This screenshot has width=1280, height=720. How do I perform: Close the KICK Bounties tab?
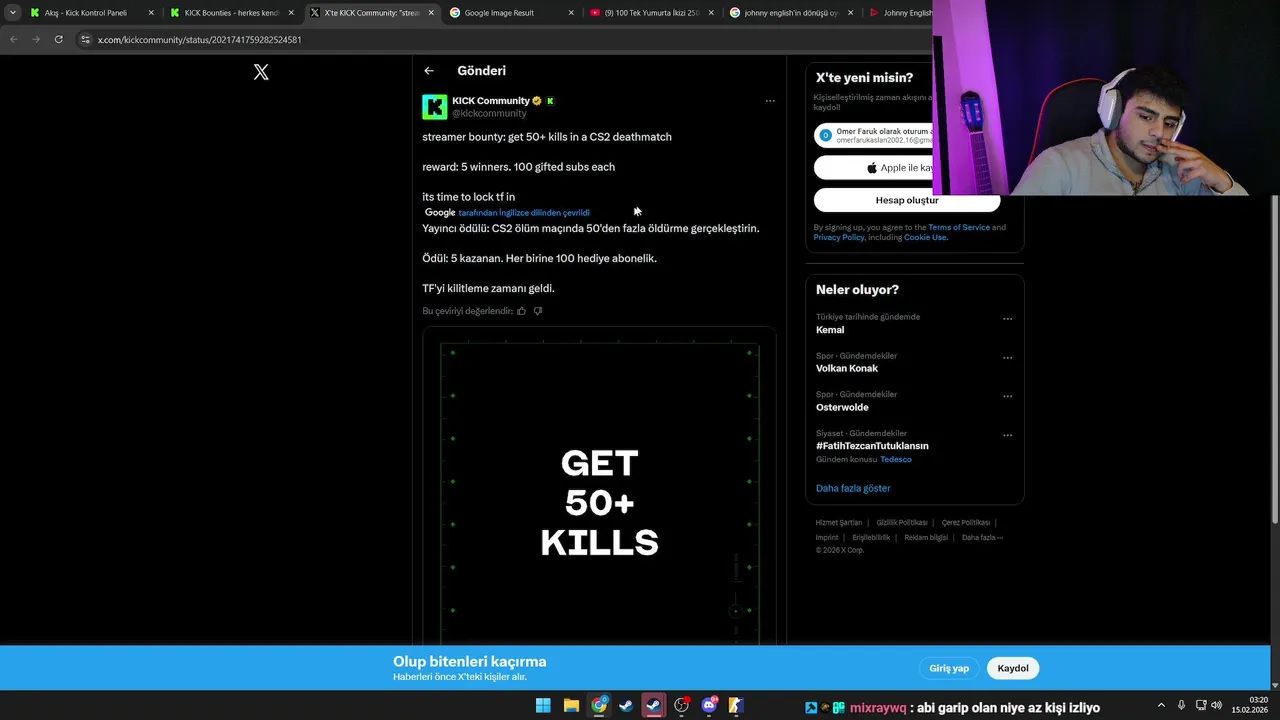click(291, 13)
